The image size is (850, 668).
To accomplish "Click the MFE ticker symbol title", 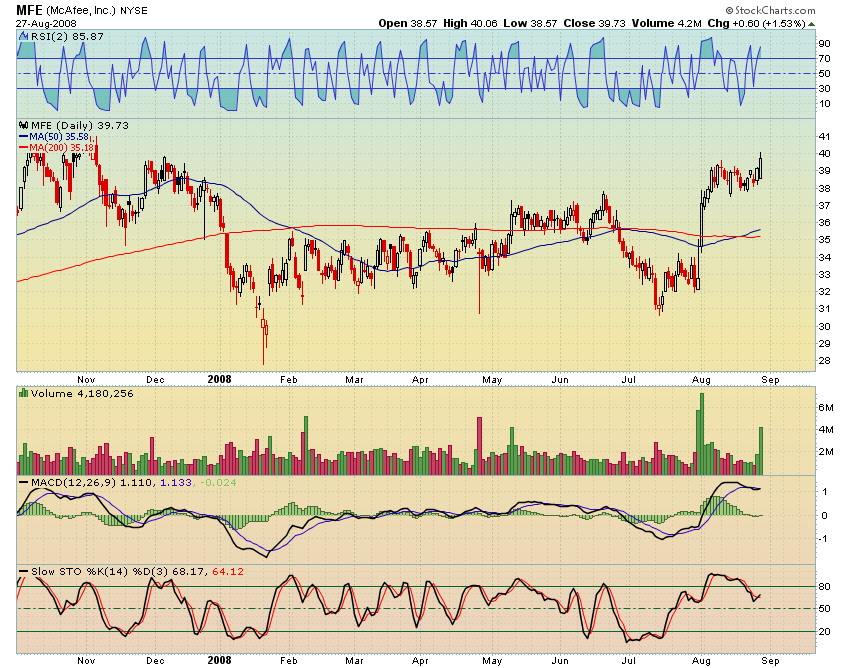I will click(x=29, y=10).
